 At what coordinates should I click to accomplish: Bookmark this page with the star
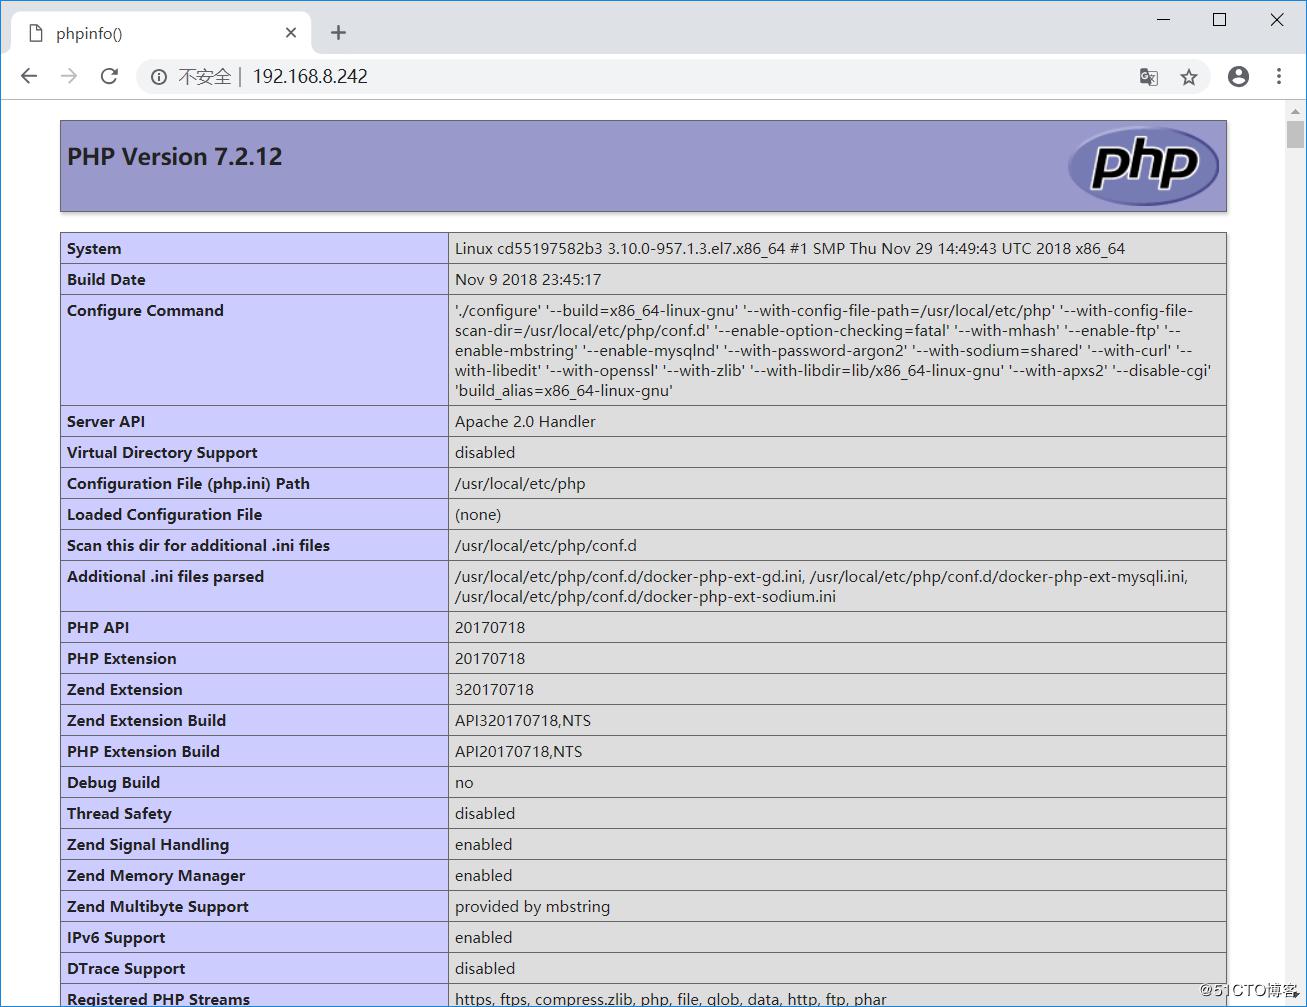click(1189, 77)
